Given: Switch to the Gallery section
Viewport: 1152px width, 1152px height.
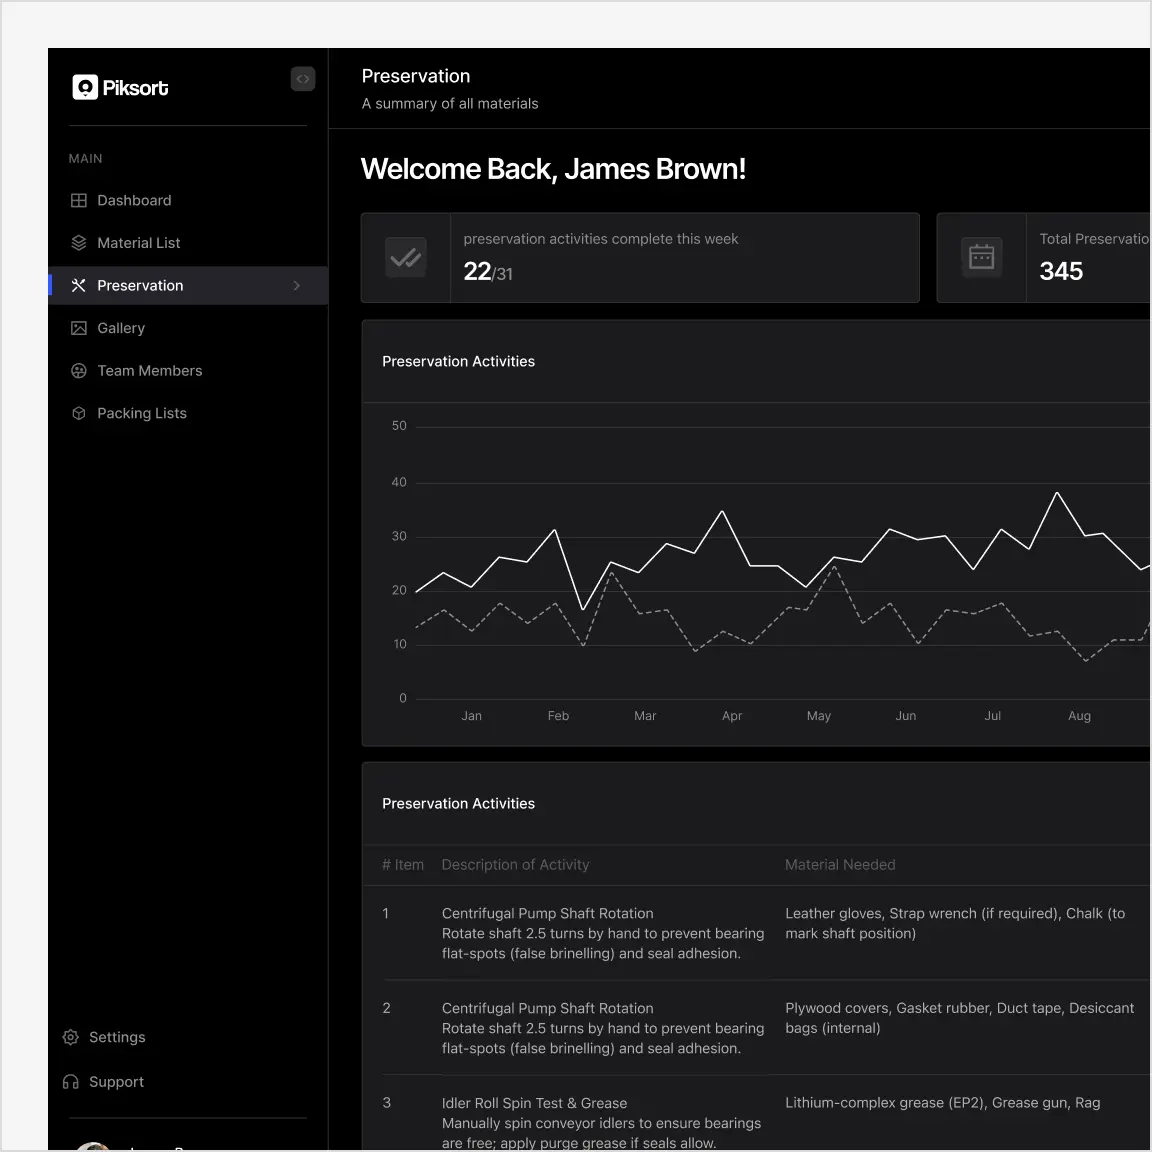Looking at the screenshot, I should (120, 328).
